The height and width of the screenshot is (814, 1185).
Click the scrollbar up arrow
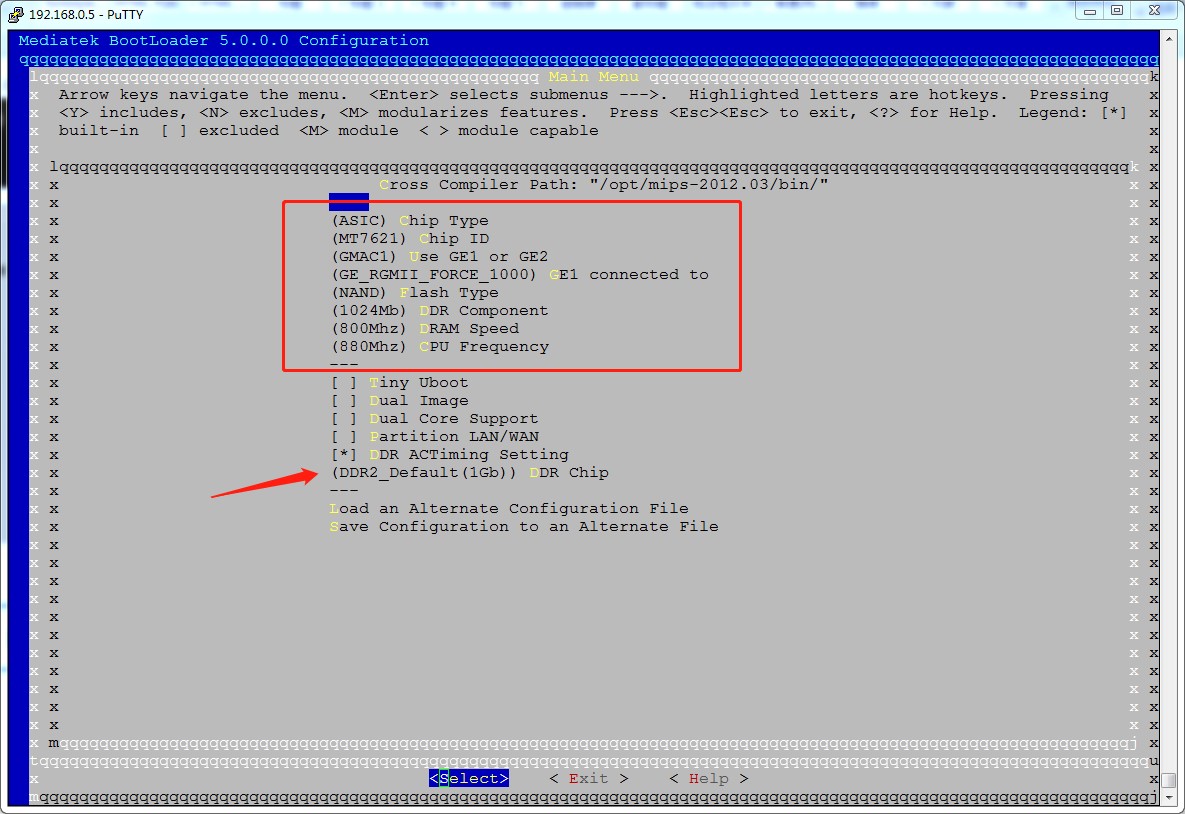click(x=1168, y=38)
